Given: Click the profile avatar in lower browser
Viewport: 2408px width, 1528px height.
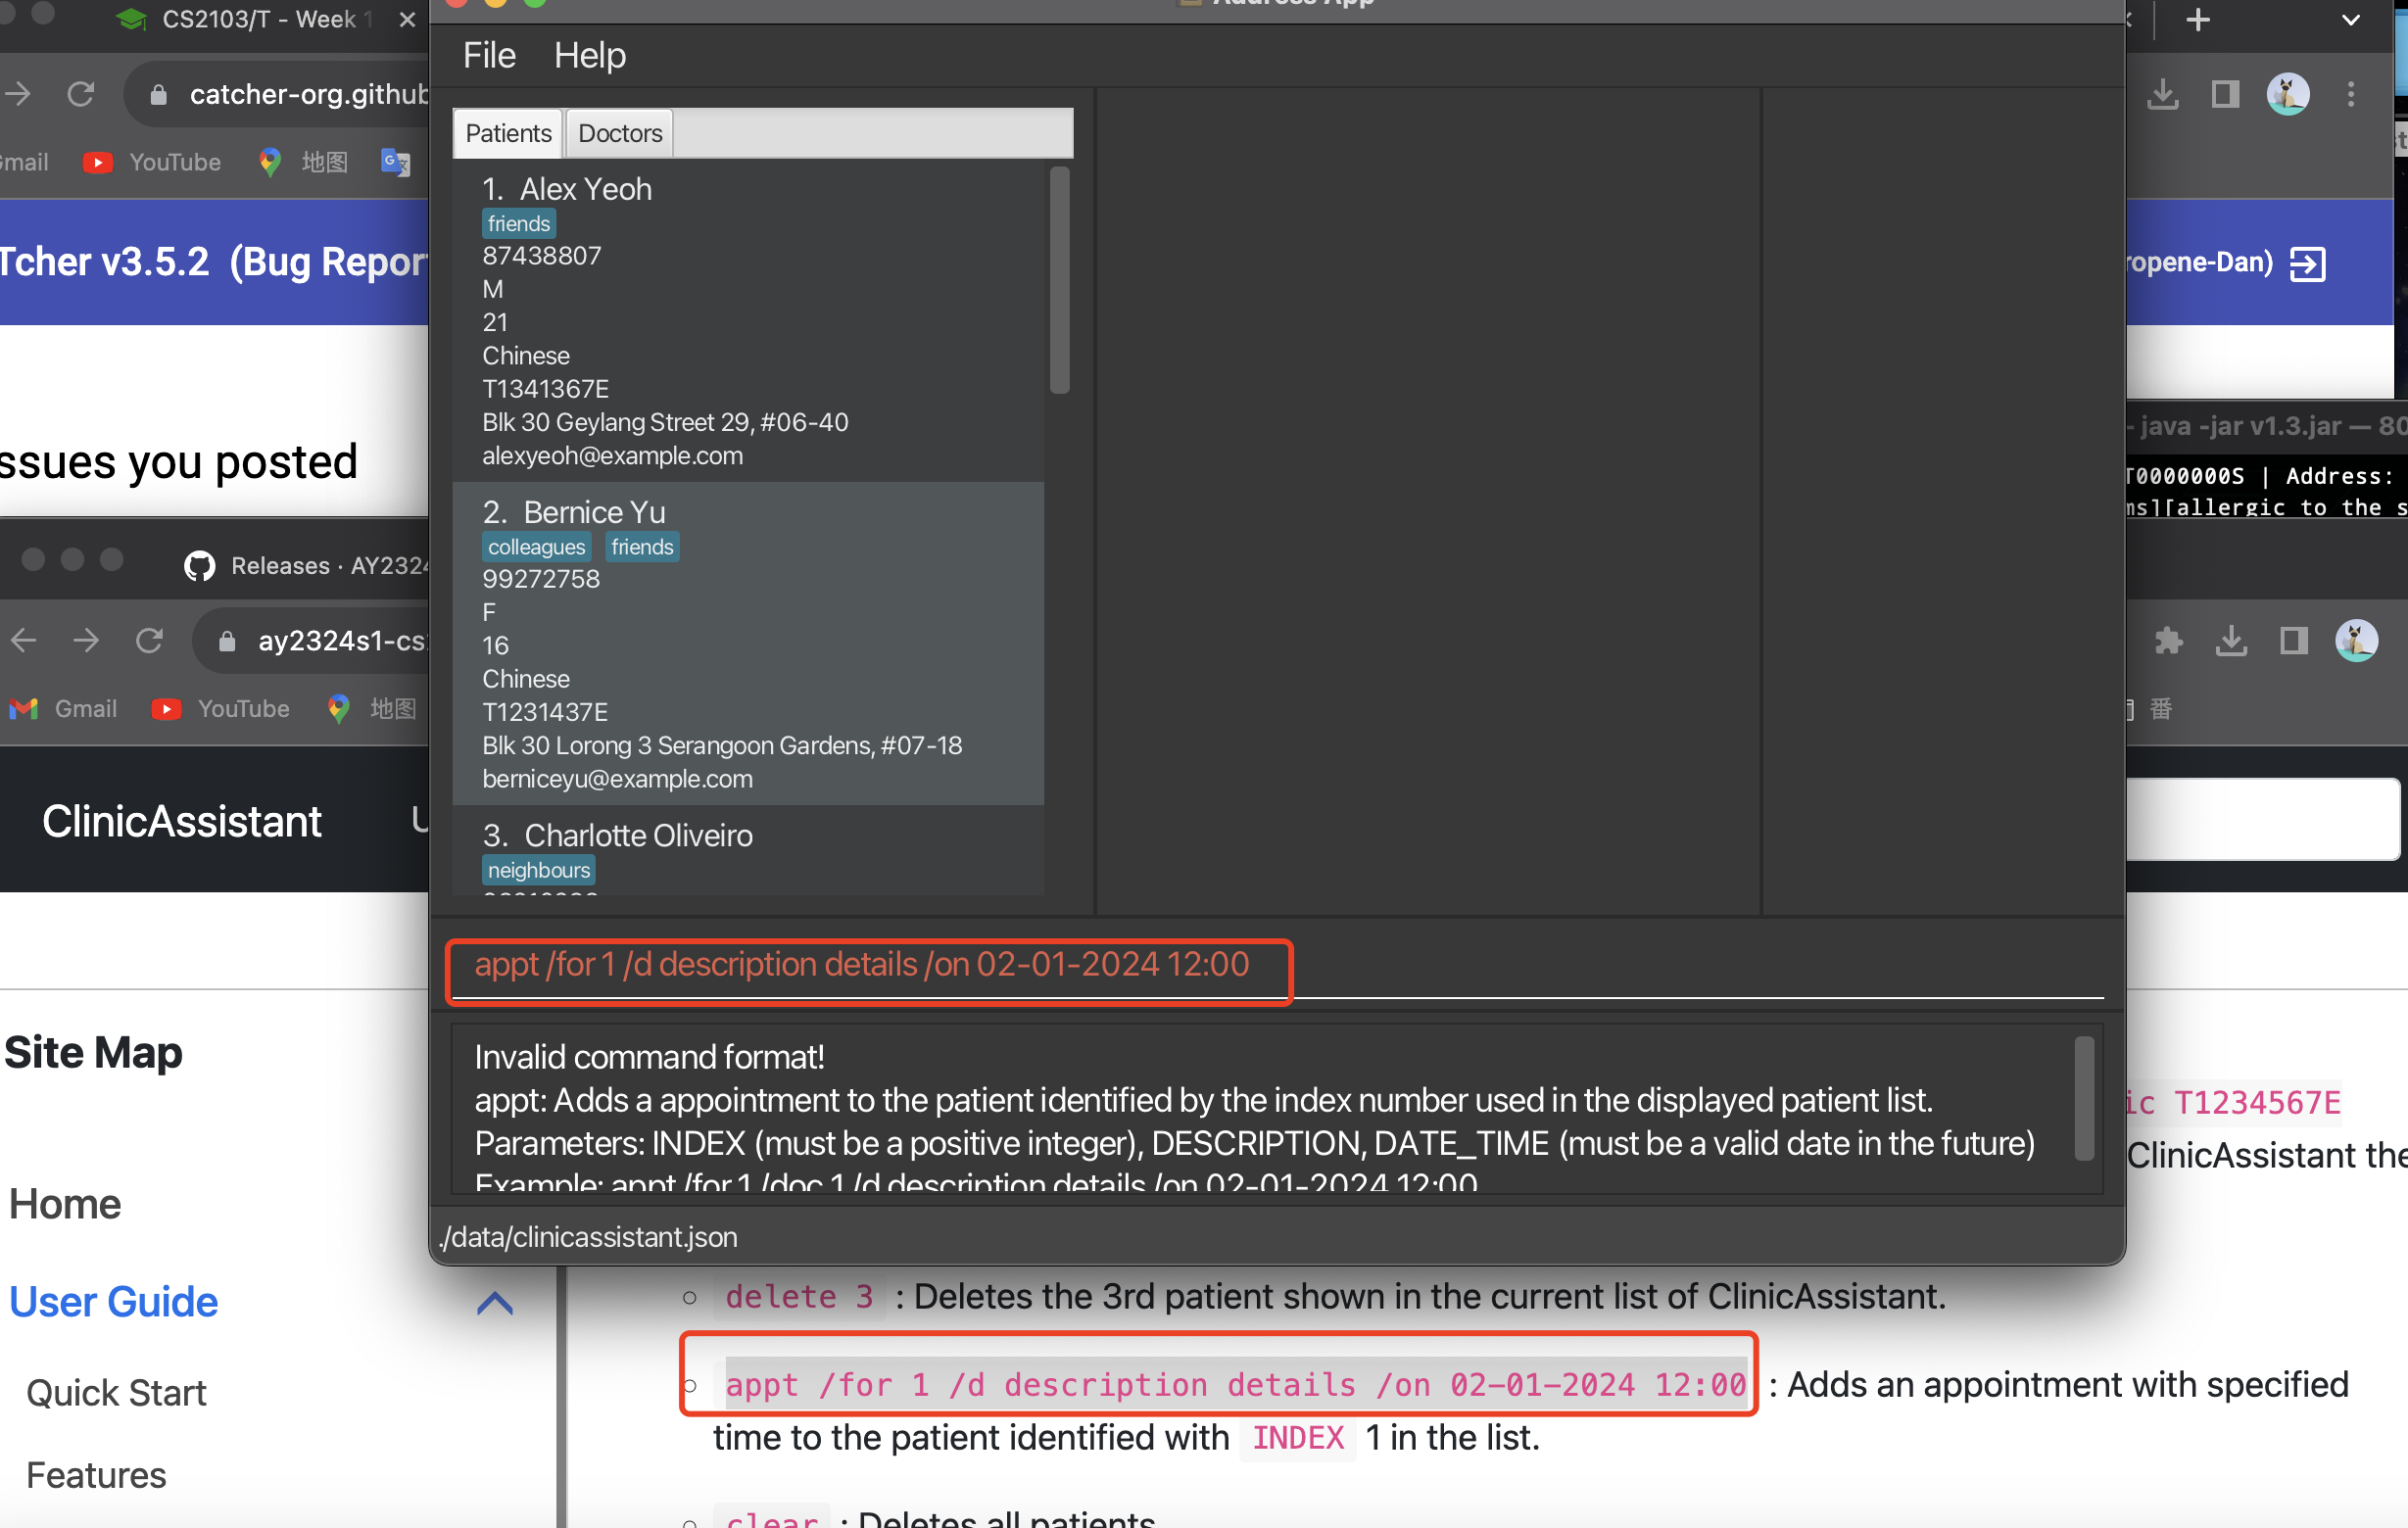Looking at the screenshot, I should (2355, 641).
